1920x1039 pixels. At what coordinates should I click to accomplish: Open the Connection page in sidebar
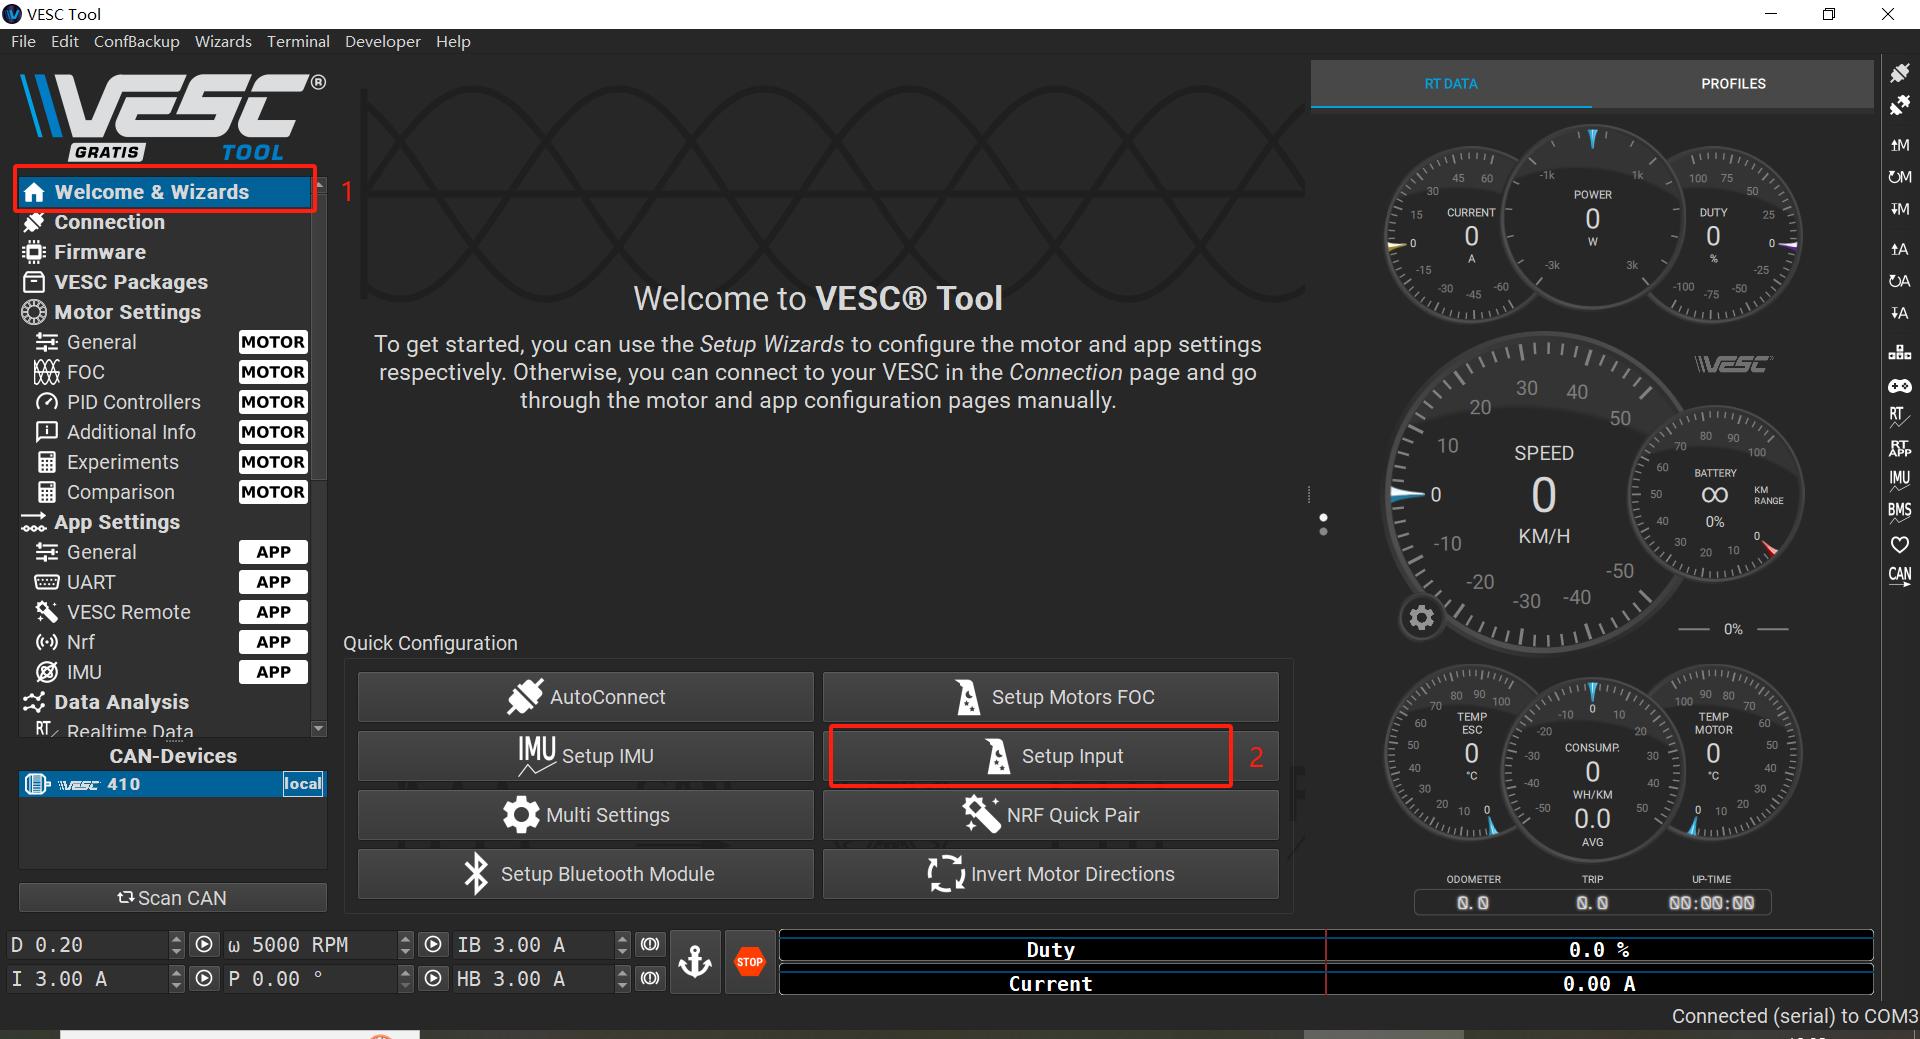coord(165,222)
